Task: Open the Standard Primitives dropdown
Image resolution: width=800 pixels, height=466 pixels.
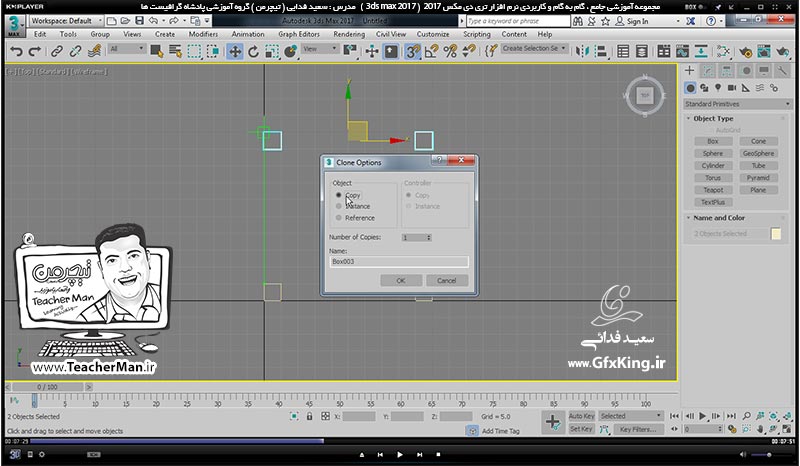Action: pos(737,104)
